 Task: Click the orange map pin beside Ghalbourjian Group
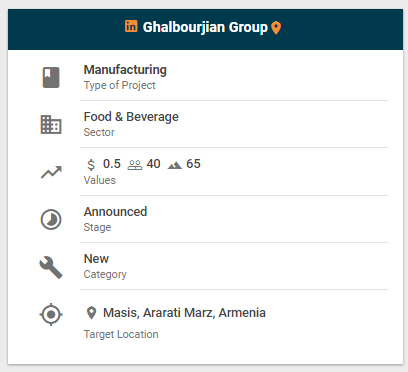pyautogui.click(x=276, y=28)
